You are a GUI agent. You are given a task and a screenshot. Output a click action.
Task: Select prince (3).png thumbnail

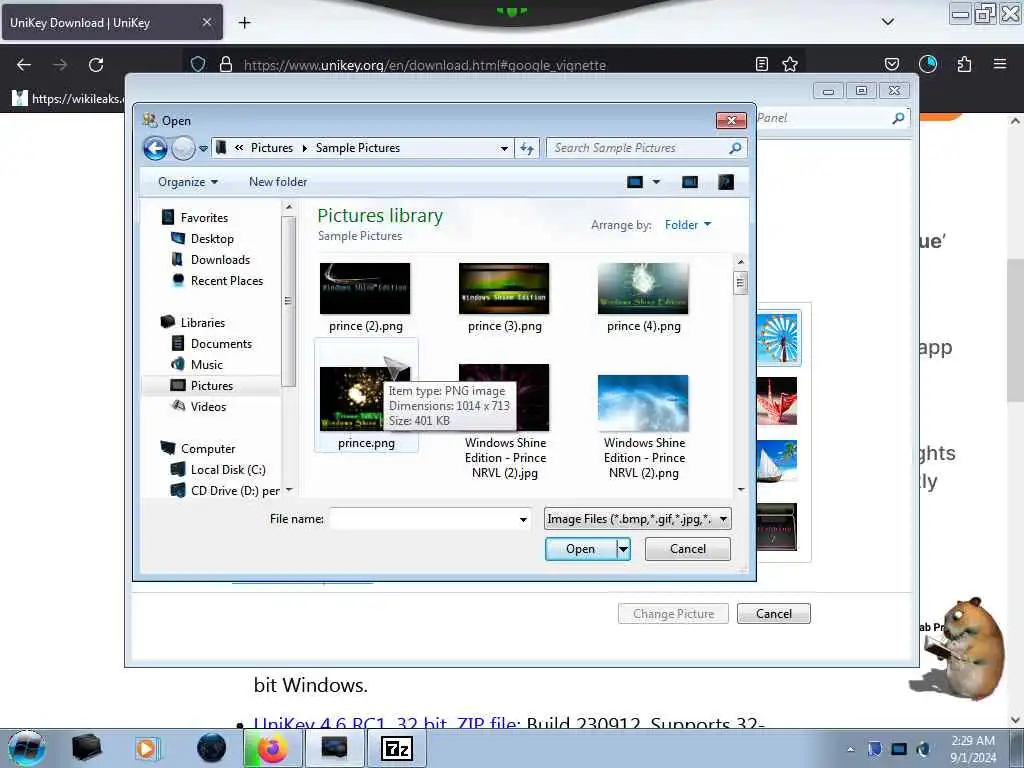click(504, 289)
